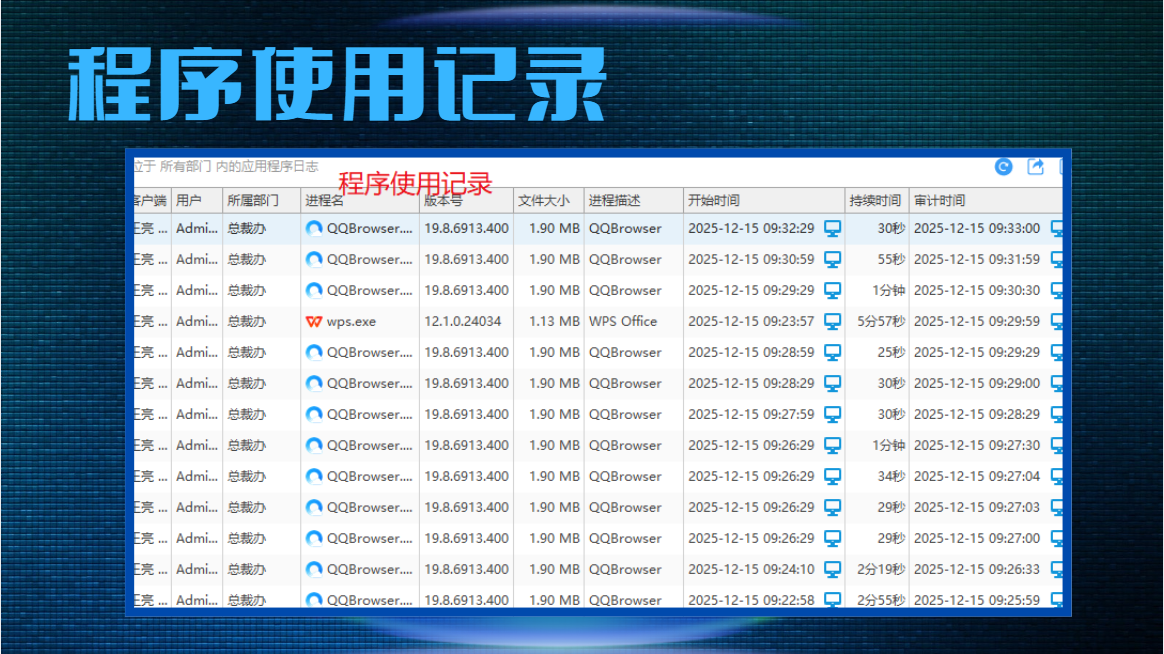Select the wps.exe log row
This screenshot has width=1164, height=654.
click(x=598, y=321)
